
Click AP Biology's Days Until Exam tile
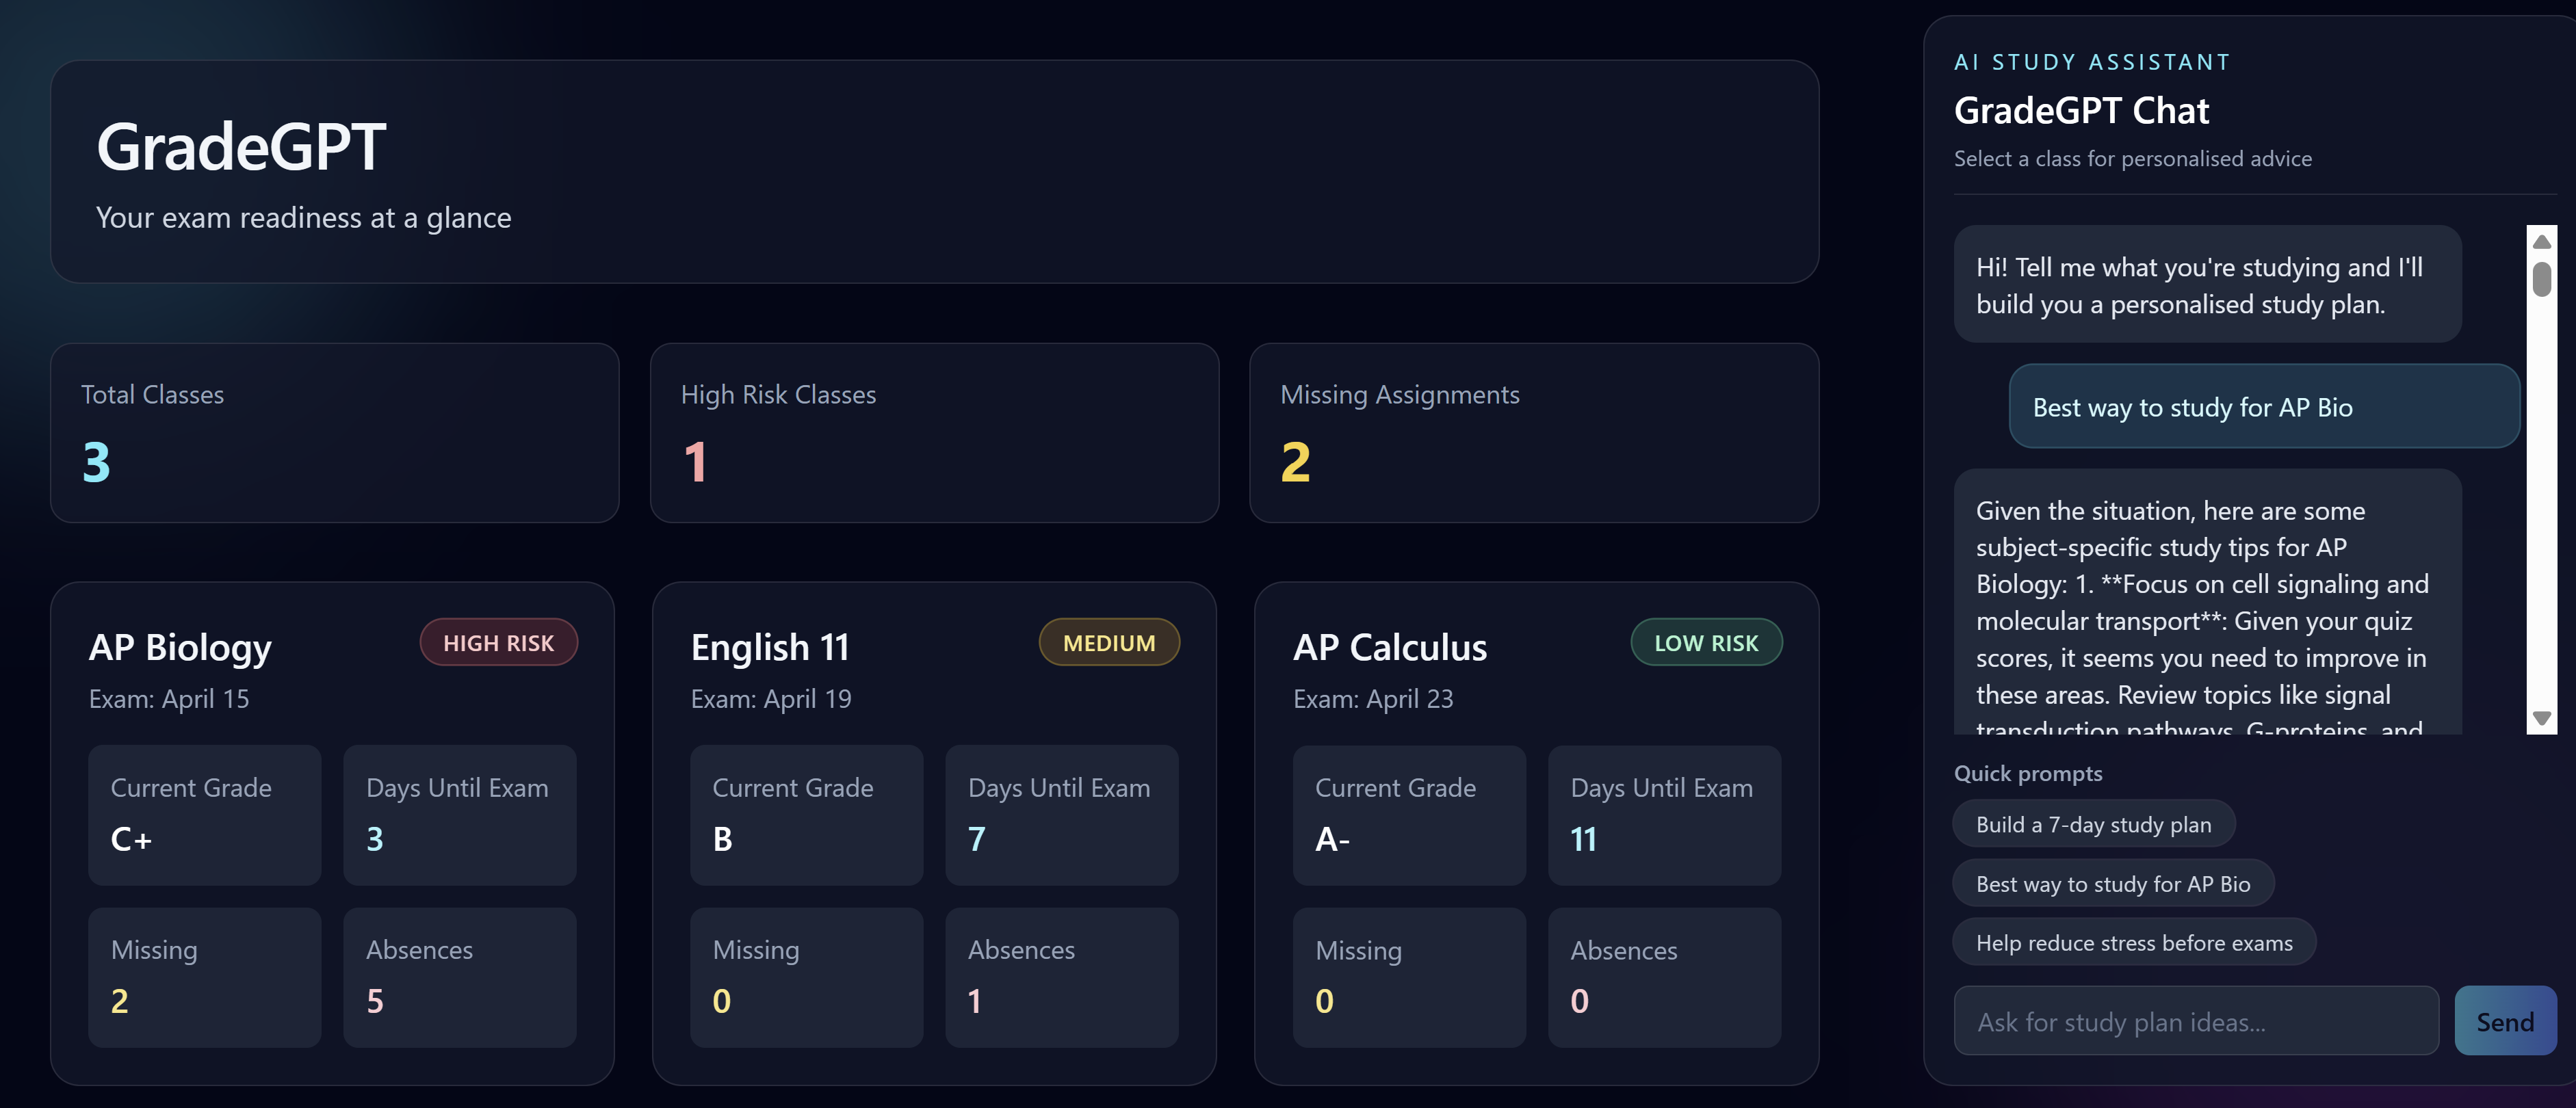[x=459, y=814]
